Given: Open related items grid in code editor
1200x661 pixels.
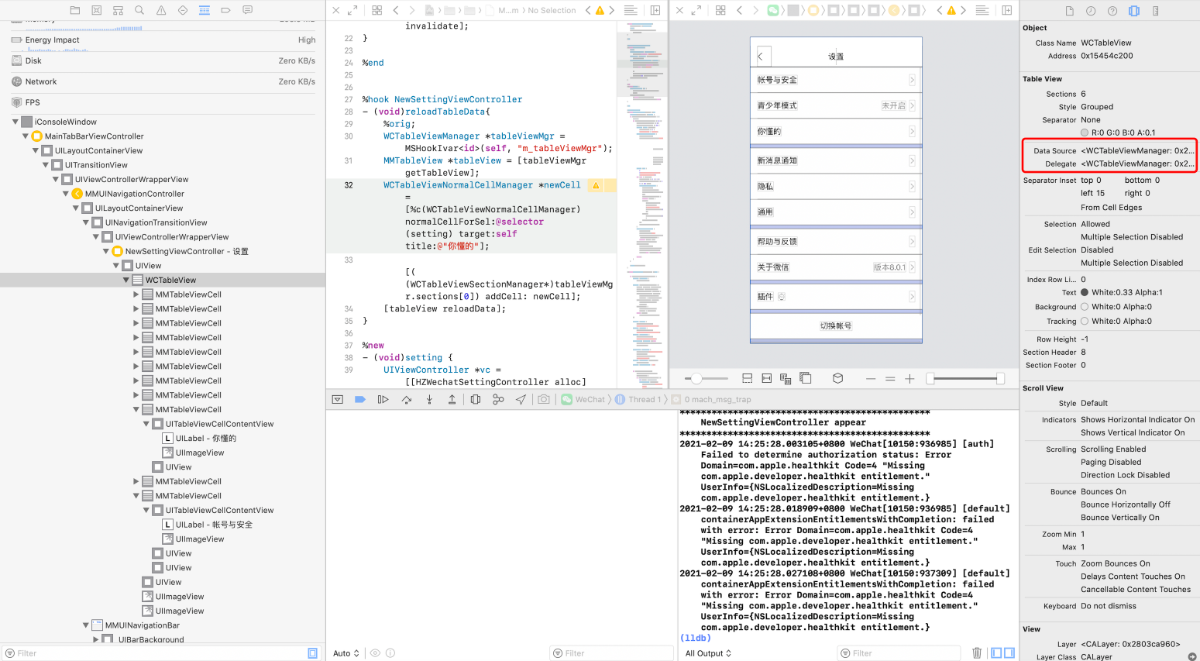Looking at the screenshot, I should (378, 10).
